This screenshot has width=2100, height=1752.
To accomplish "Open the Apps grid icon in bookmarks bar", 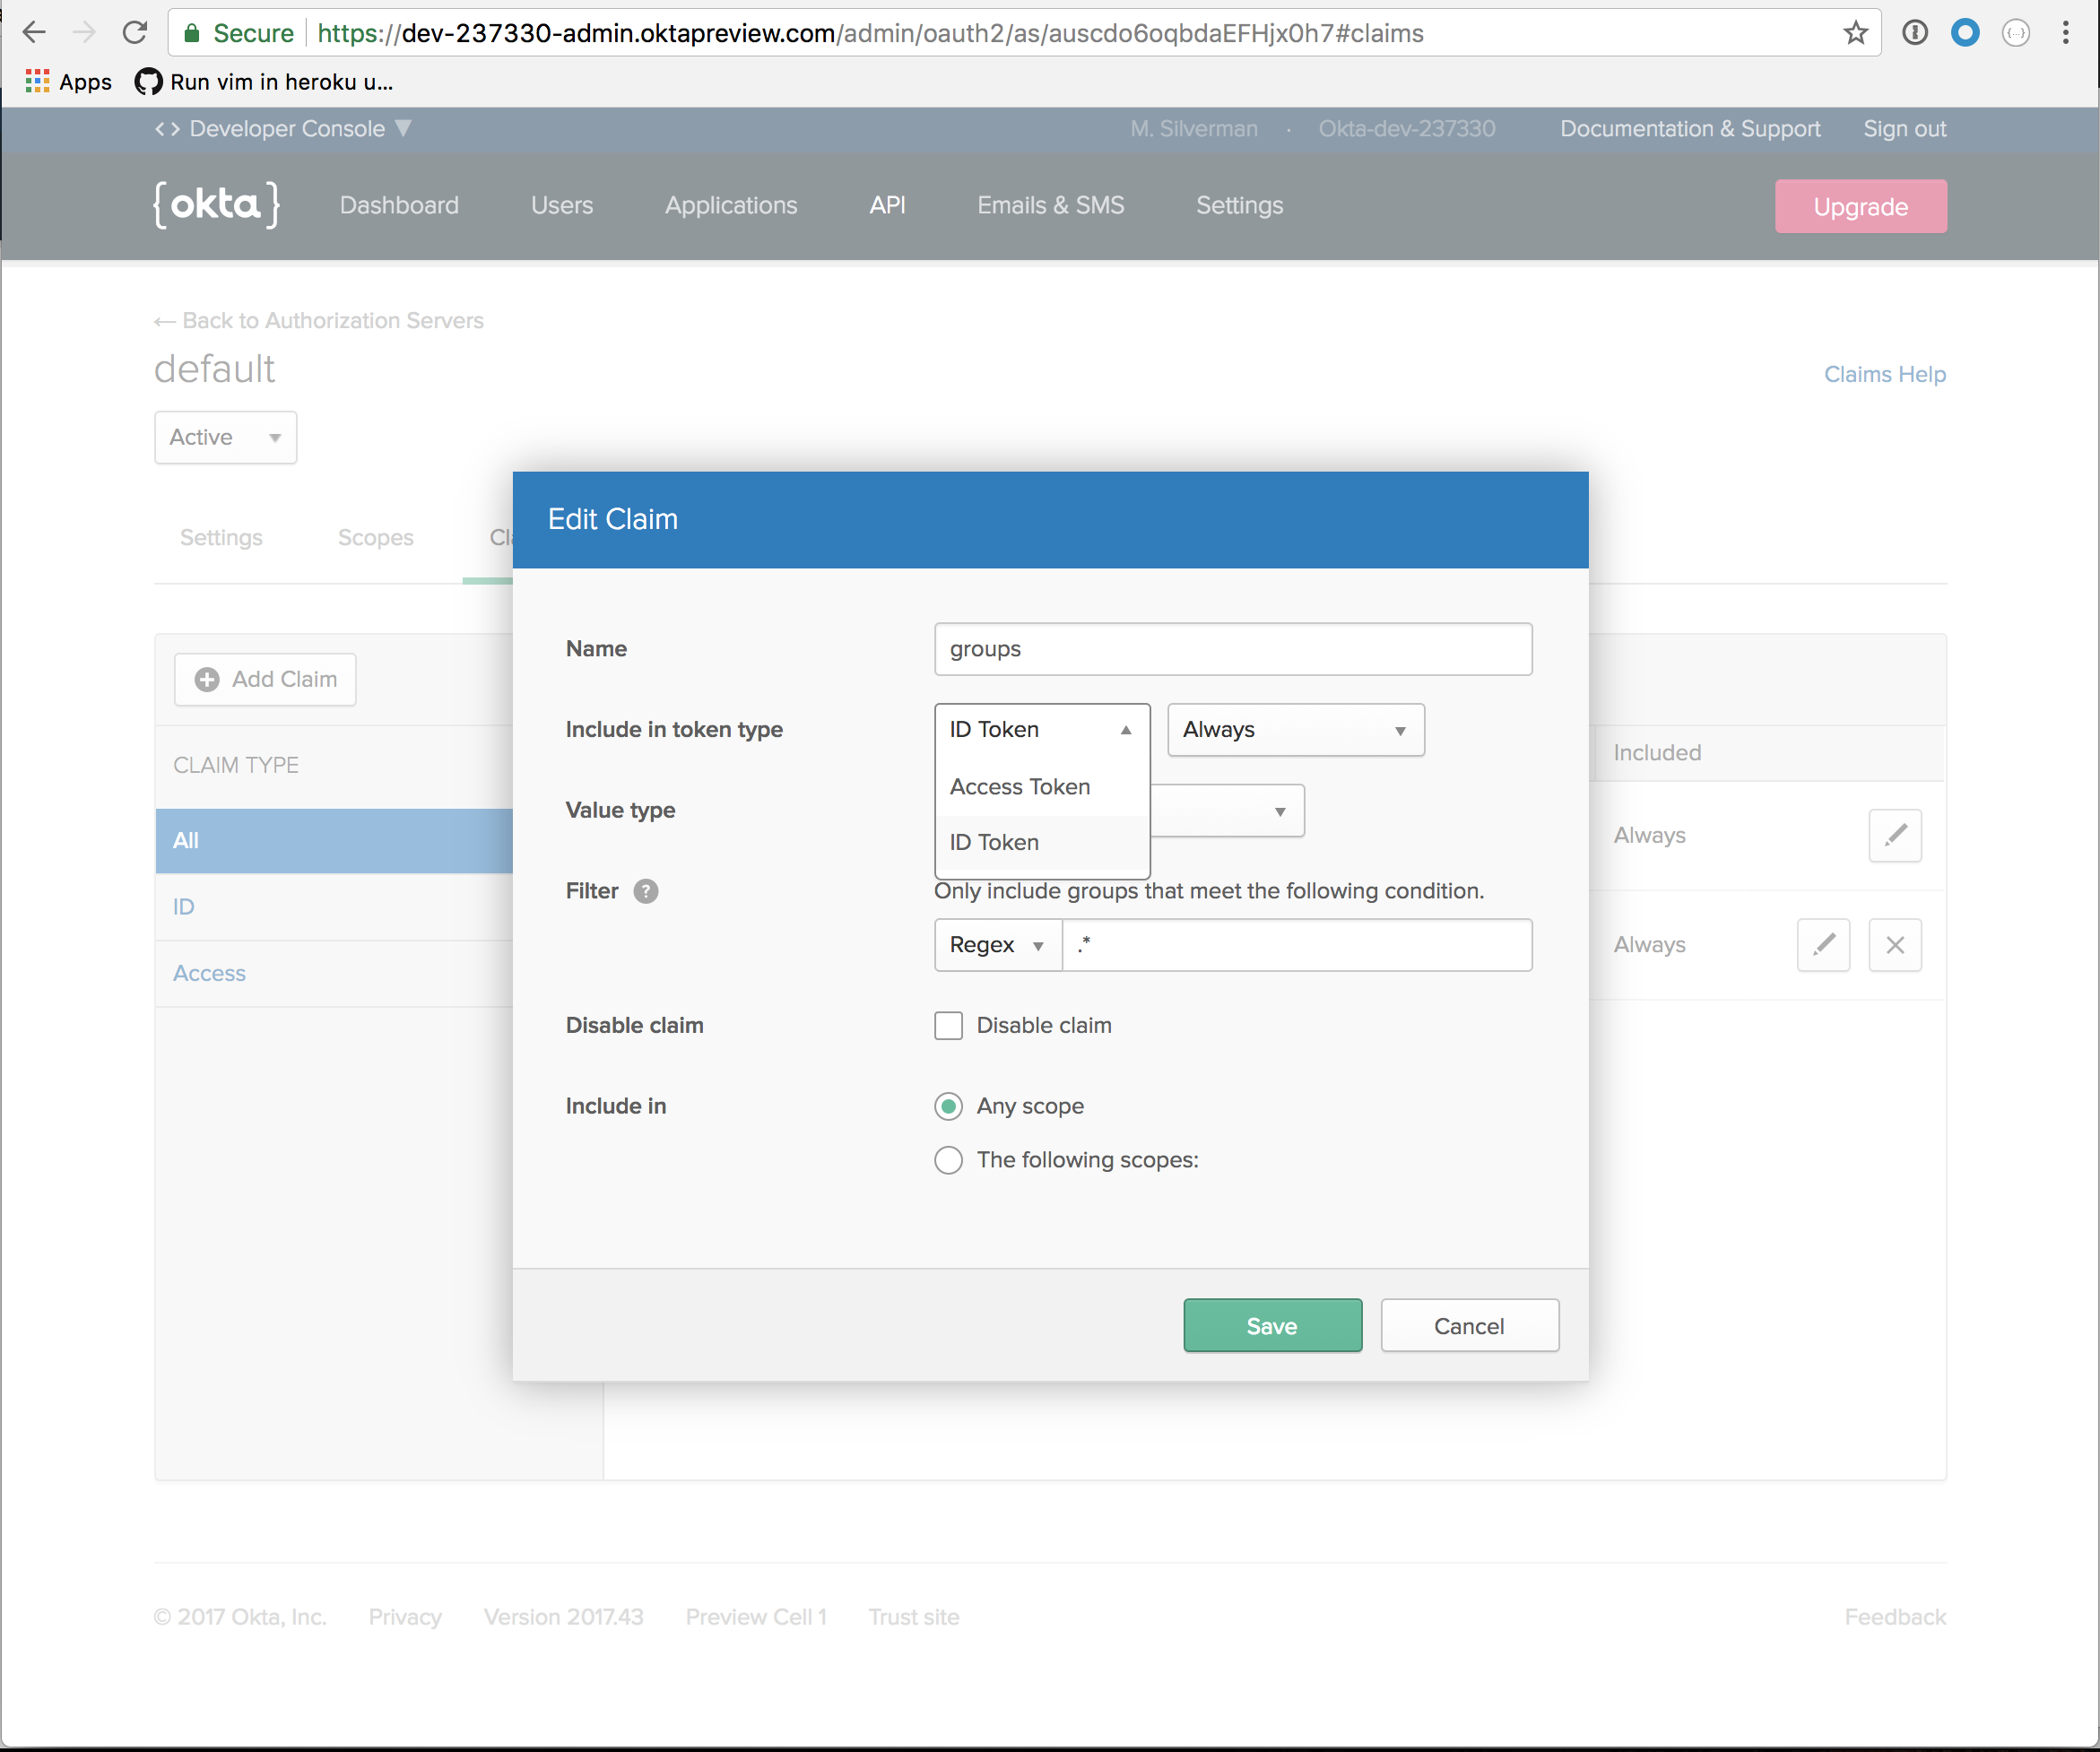I will pyautogui.click(x=37, y=81).
